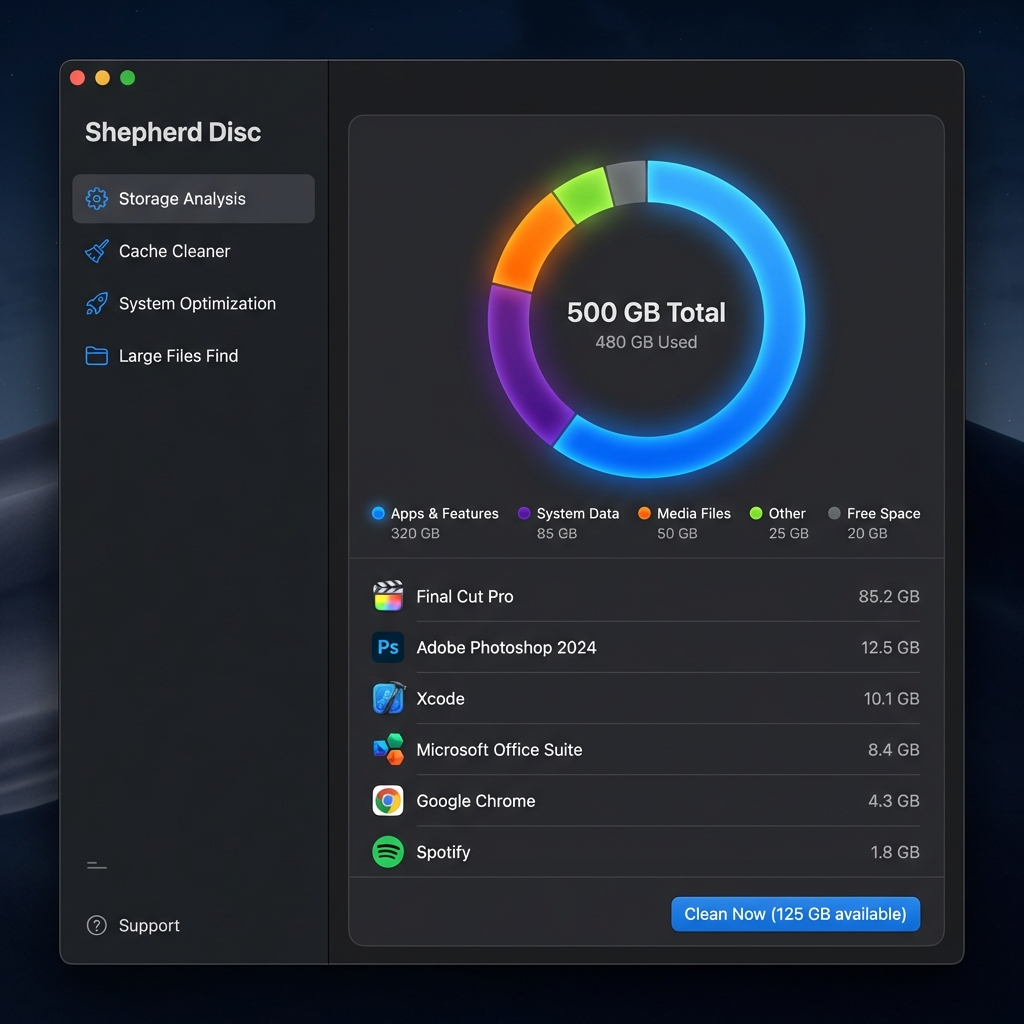Click the Large Files Find folder icon

click(x=97, y=356)
